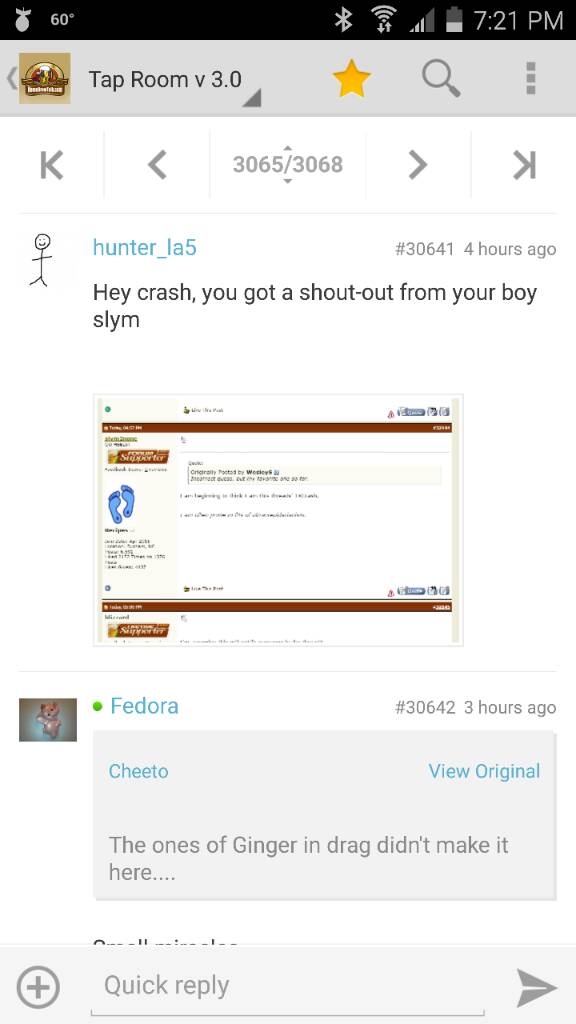Image resolution: width=576 pixels, height=1024 pixels.
Task: Tap the forum logo to go back
Action: [x=44, y=78]
